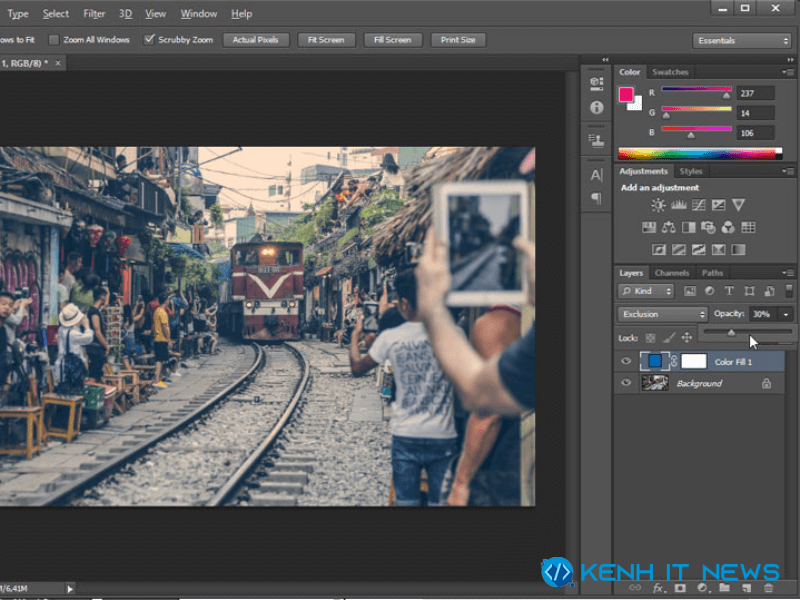
Task: Toggle filter for smart objects
Action: tap(769, 291)
